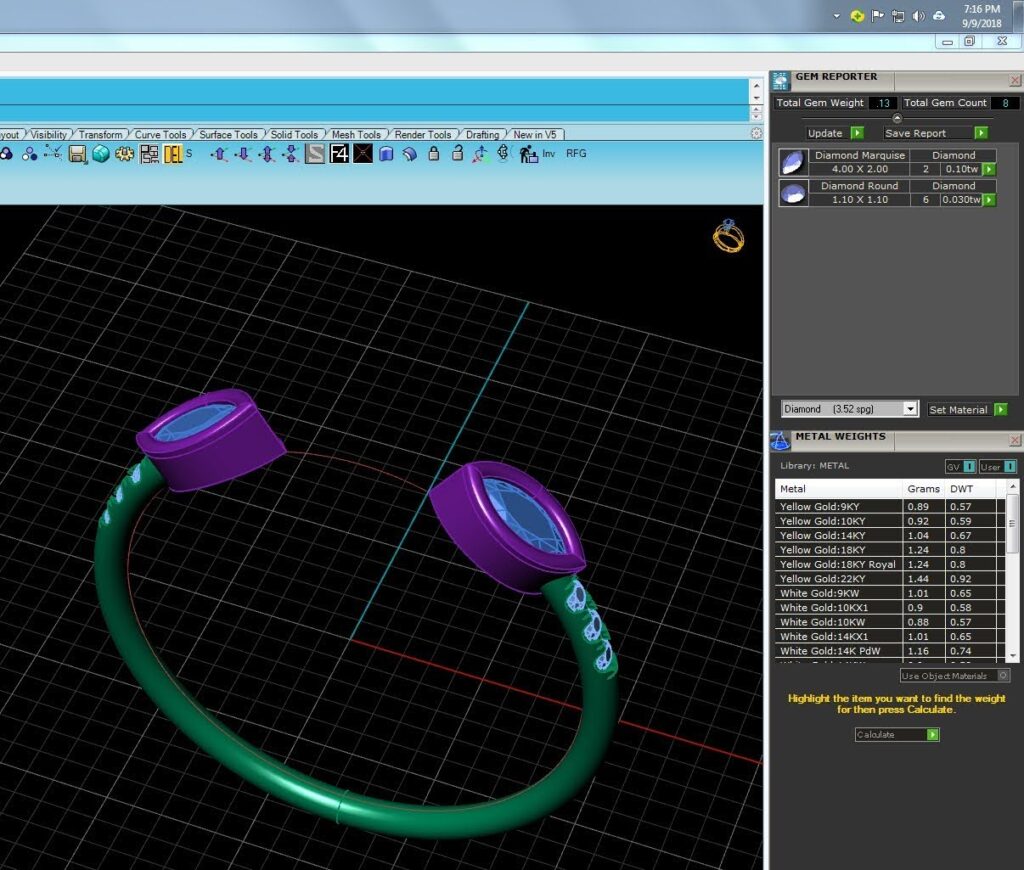Click the gray S toolbar icon
This screenshot has width=1024, height=870.
tap(315, 154)
